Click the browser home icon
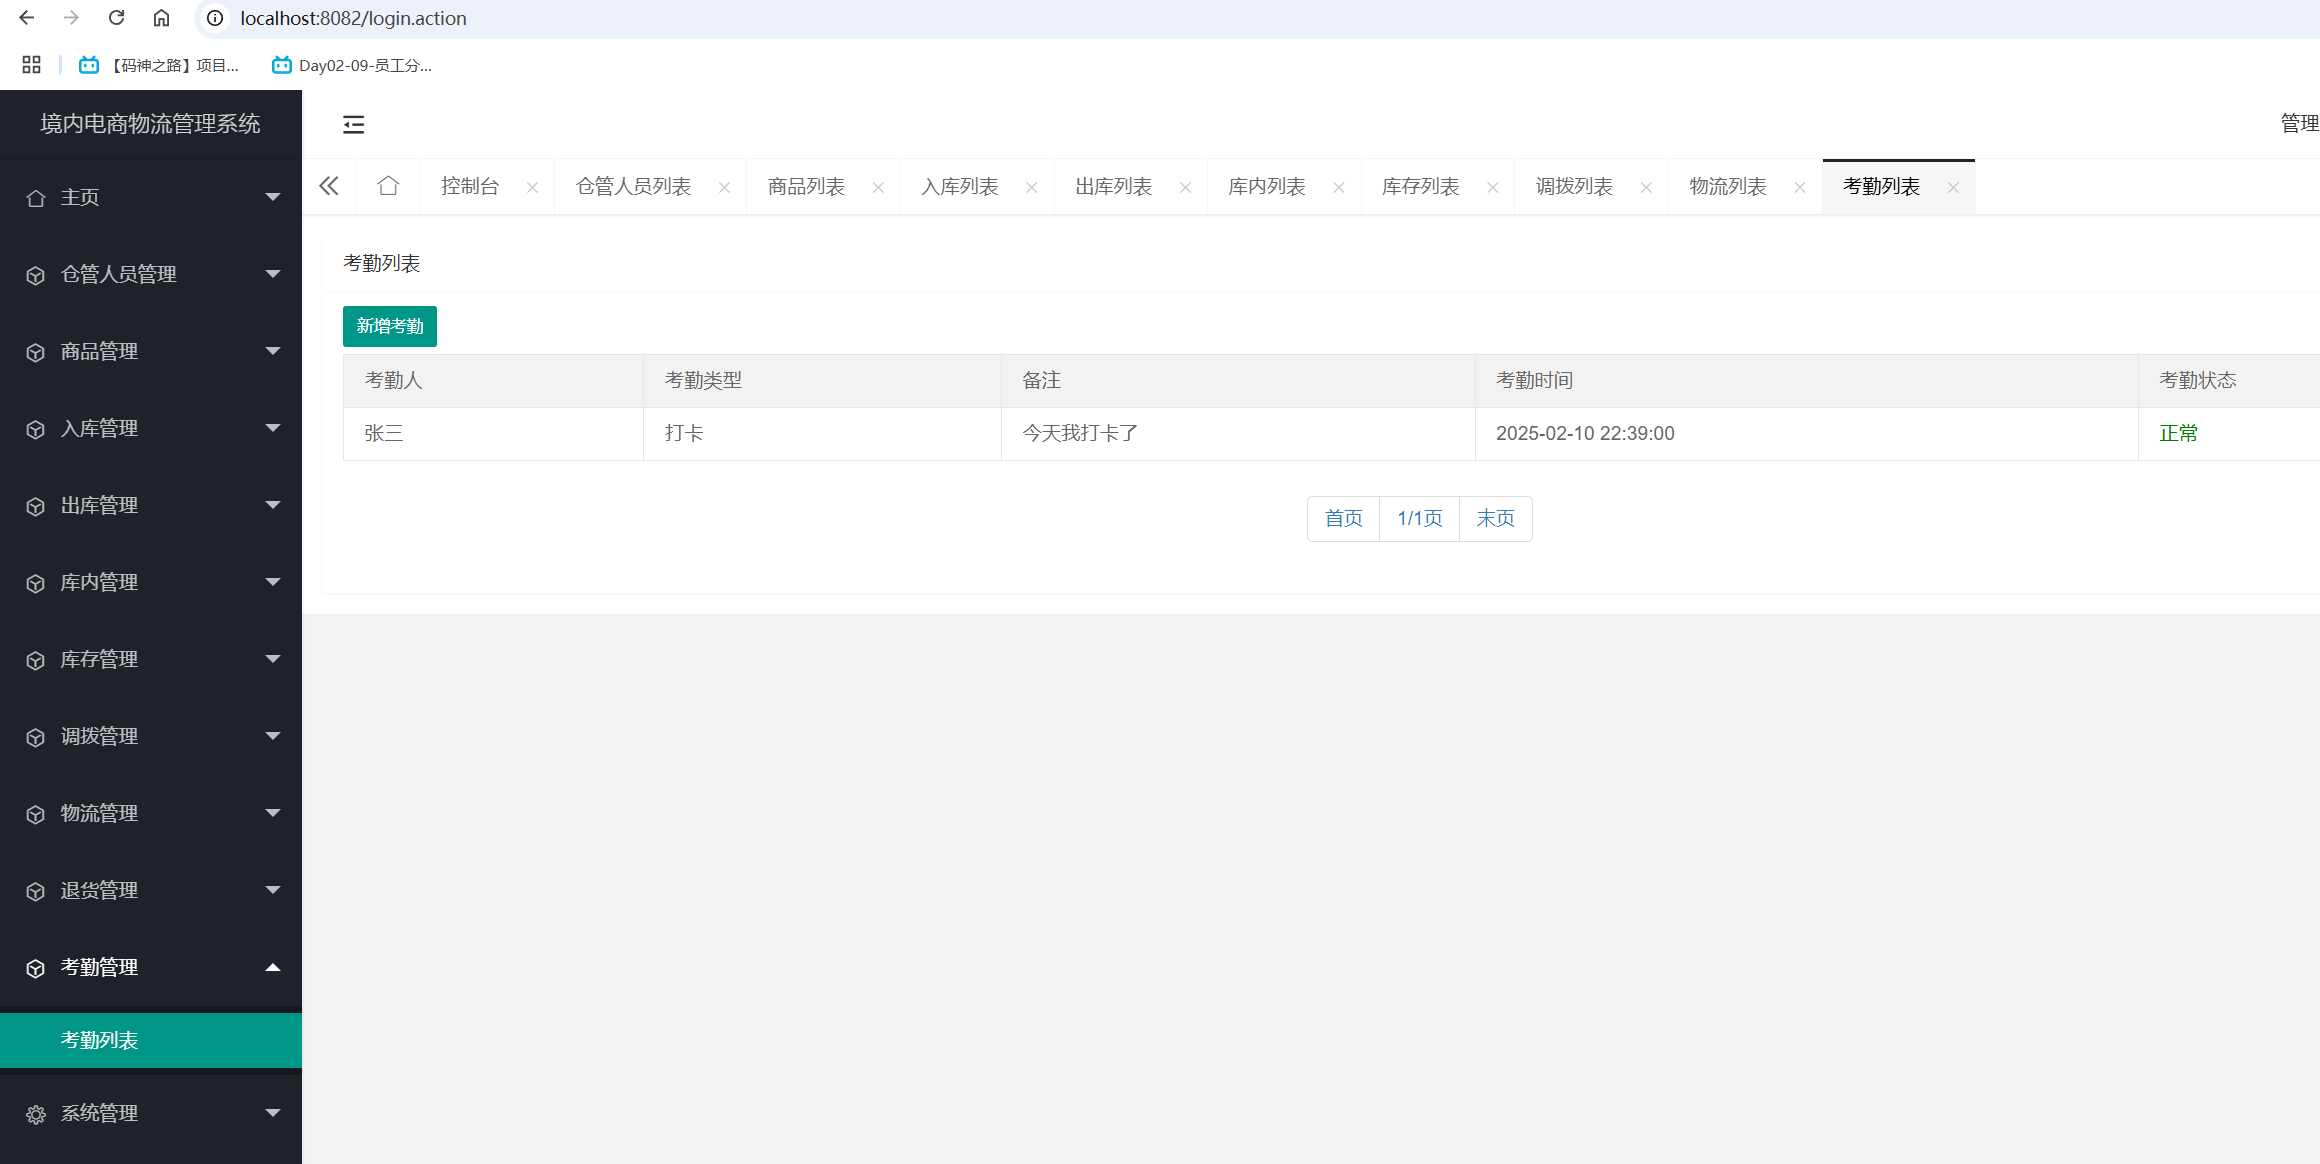This screenshot has height=1164, width=2320. [x=161, y=18]
